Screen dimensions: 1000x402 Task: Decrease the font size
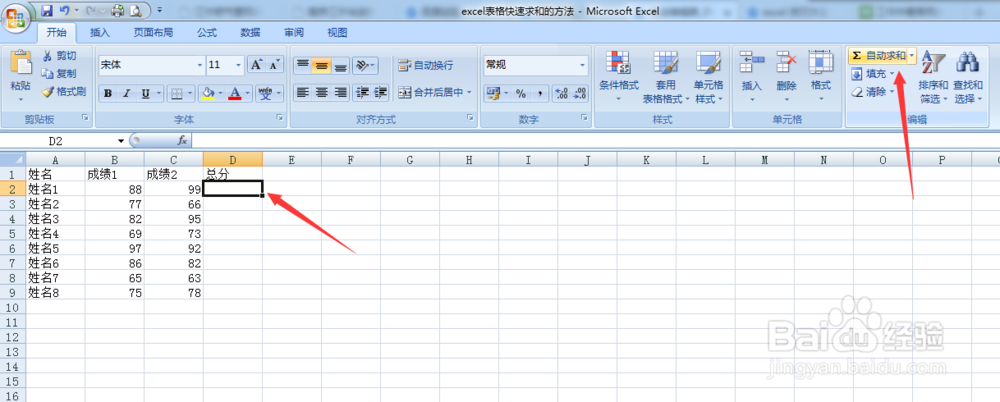pos(274,64)
